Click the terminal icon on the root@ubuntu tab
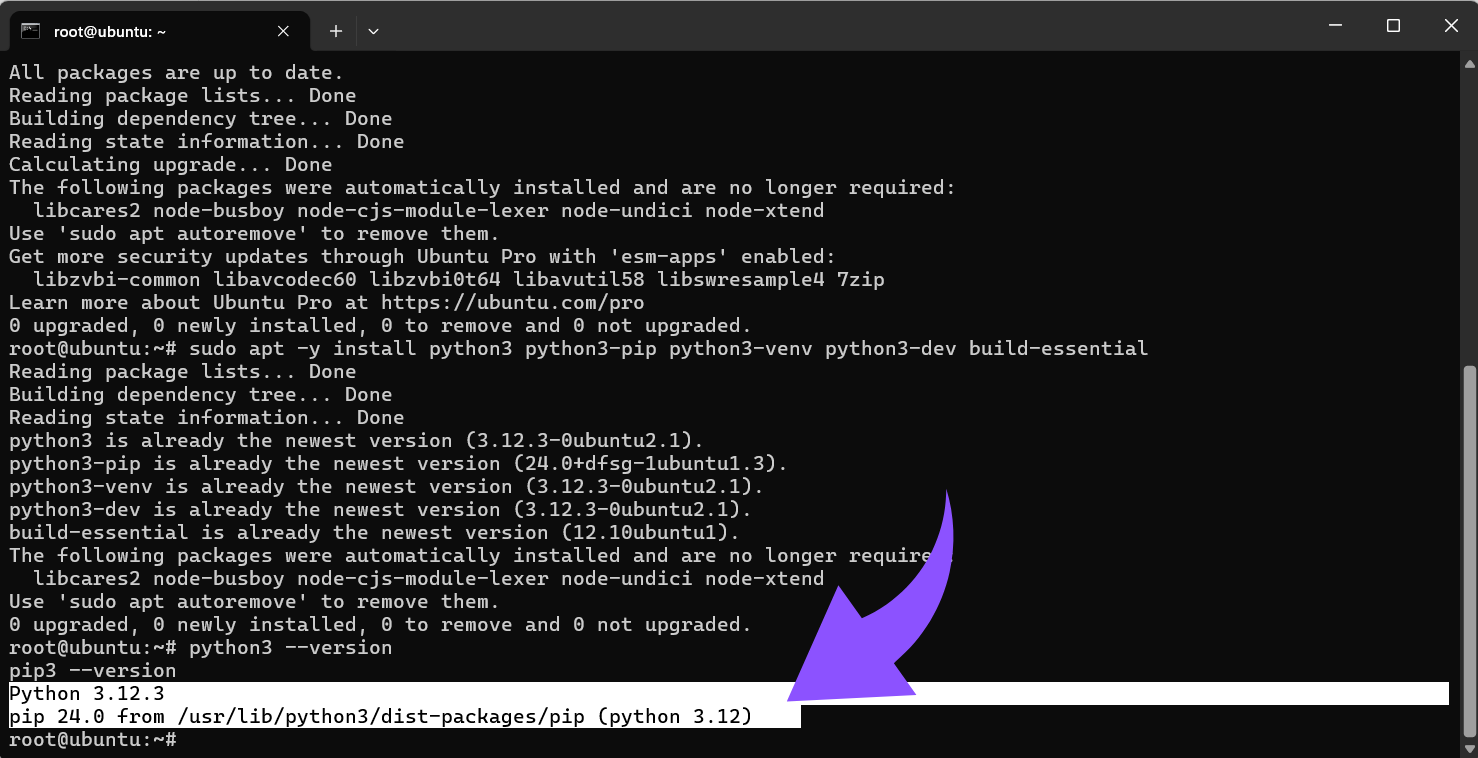Viewport: 1478px width, 758px height. point(30,31)
